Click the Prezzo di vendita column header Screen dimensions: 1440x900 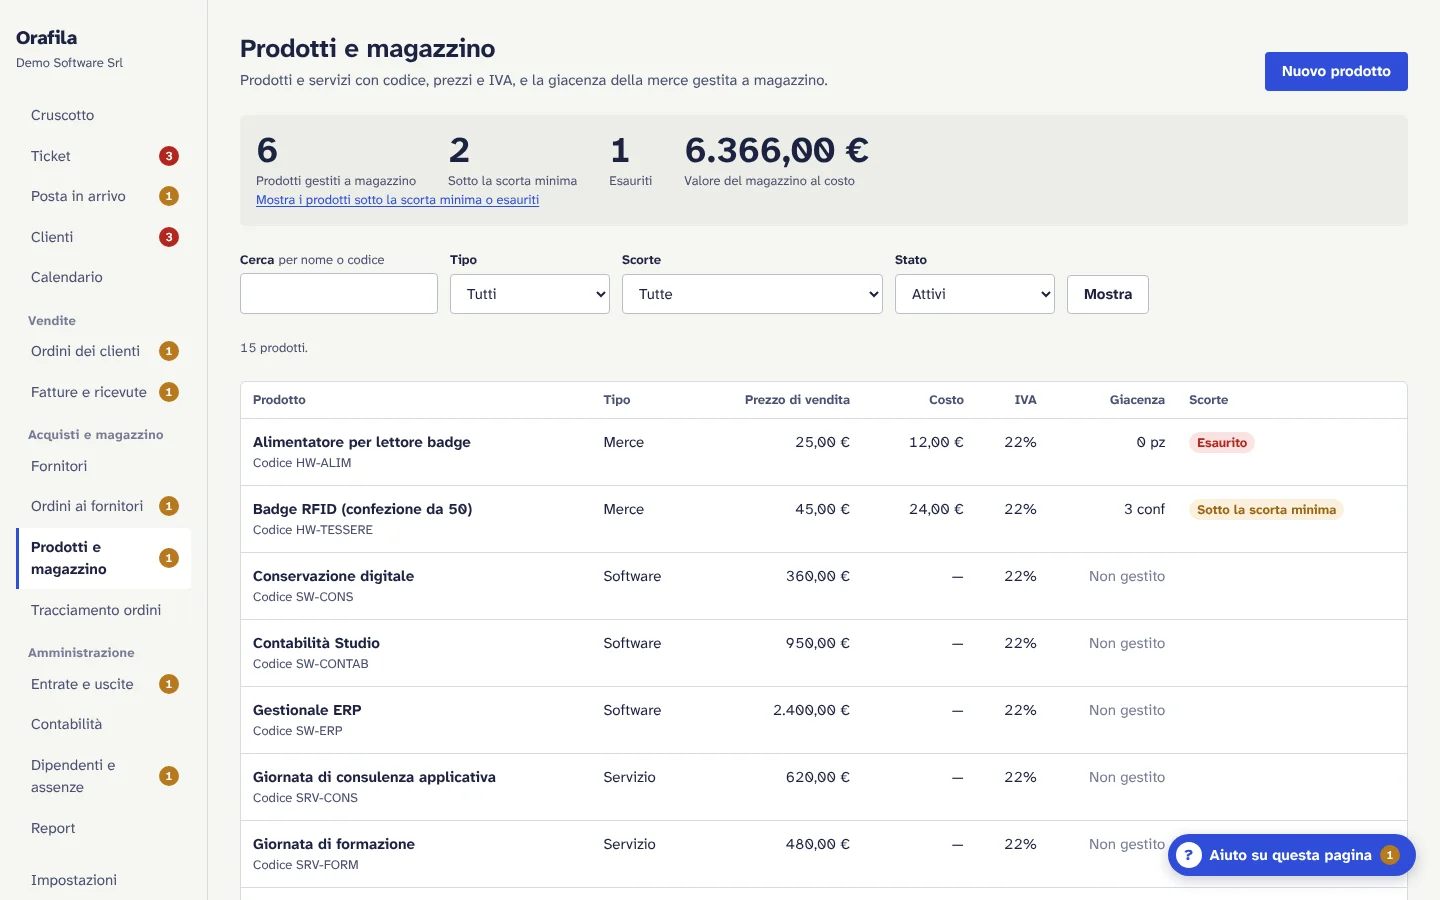pyautogui.click(x=797, y=400)
